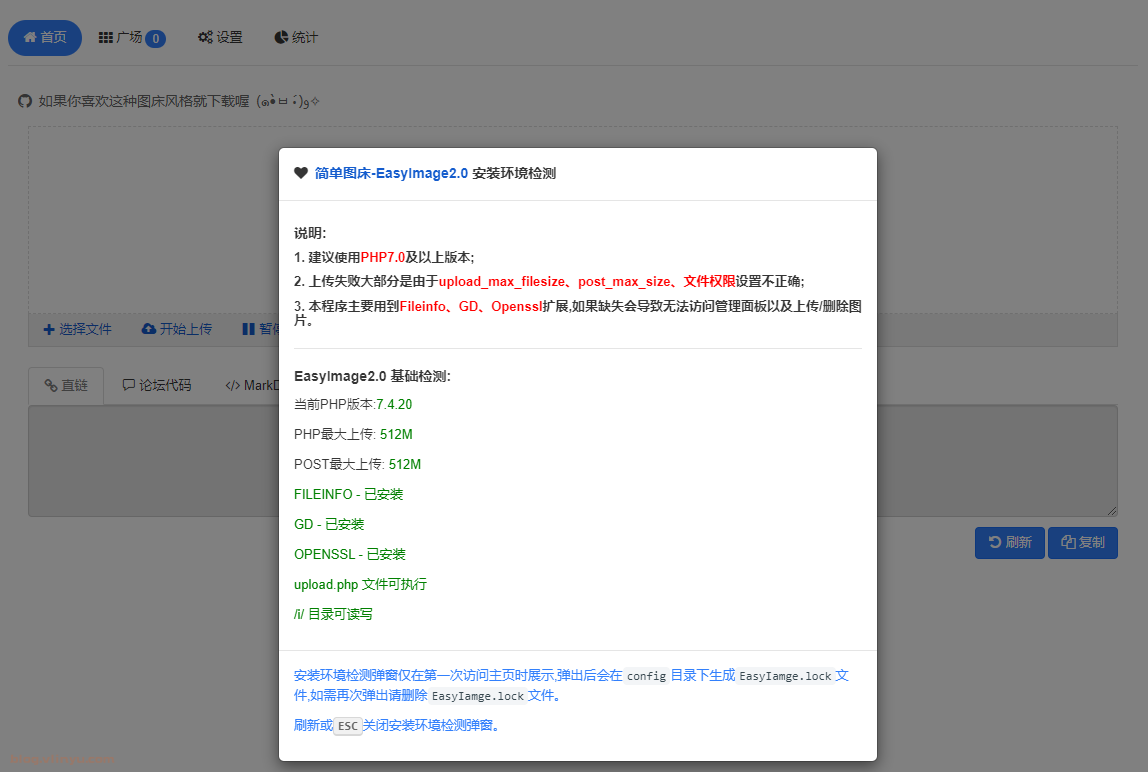Click inside the links output text area
The height and width of the screenshot is (772, 1148).
point(150,460)
